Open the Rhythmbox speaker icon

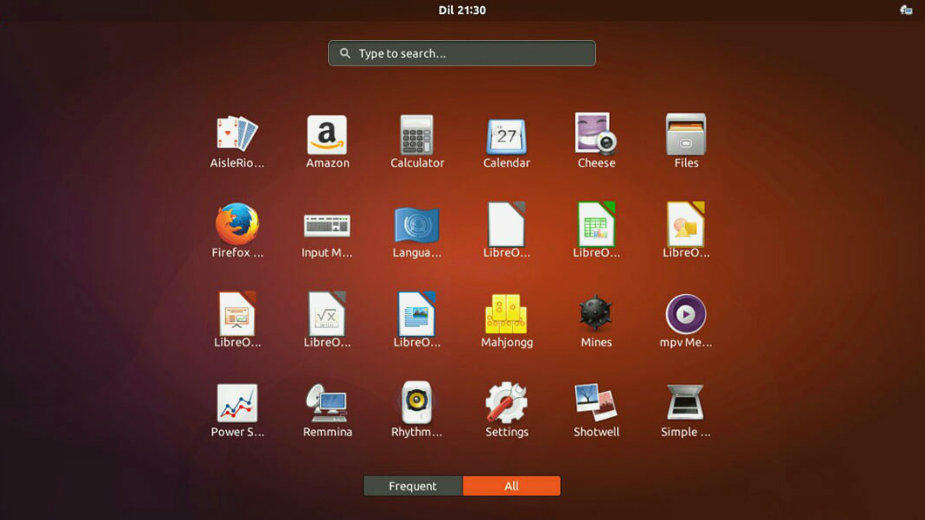pos(416,403)
